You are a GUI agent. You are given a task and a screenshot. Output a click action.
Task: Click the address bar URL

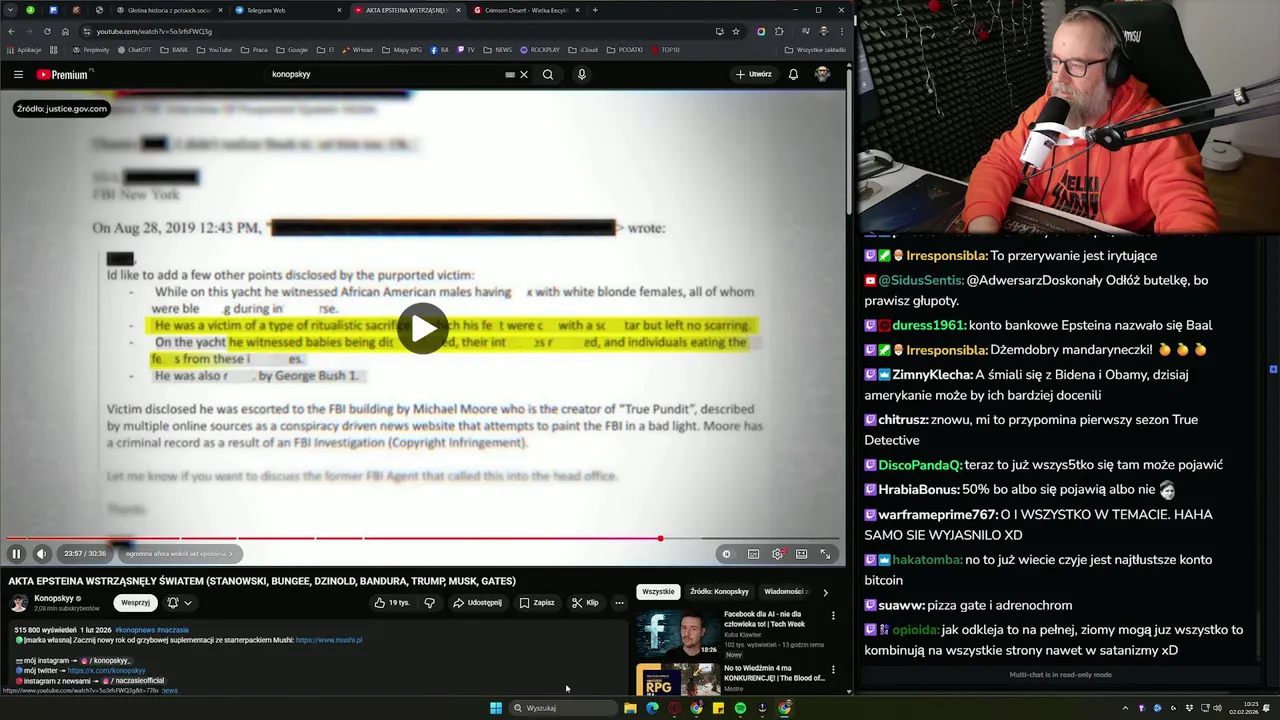point(155,31)
